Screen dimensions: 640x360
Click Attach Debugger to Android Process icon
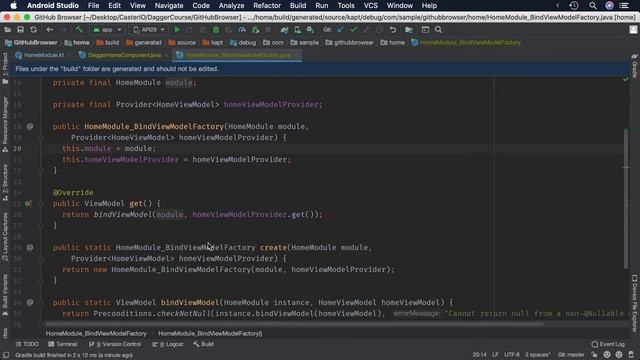click(x=255, y=30)
